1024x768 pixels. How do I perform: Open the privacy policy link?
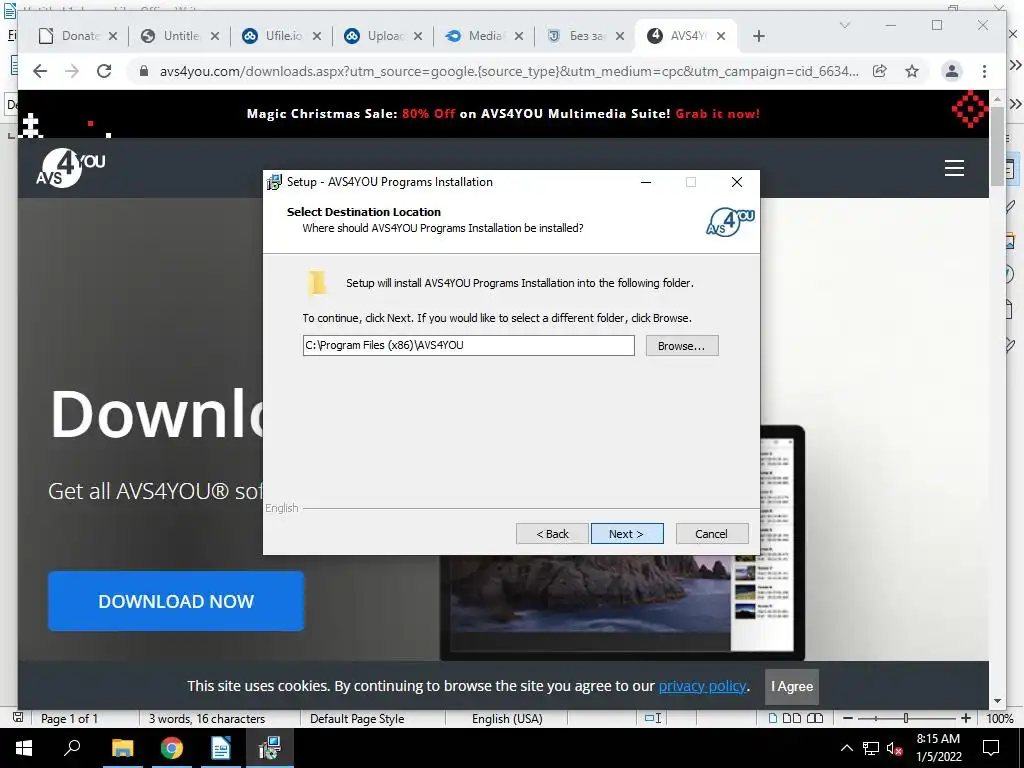(x=702, y=686)
